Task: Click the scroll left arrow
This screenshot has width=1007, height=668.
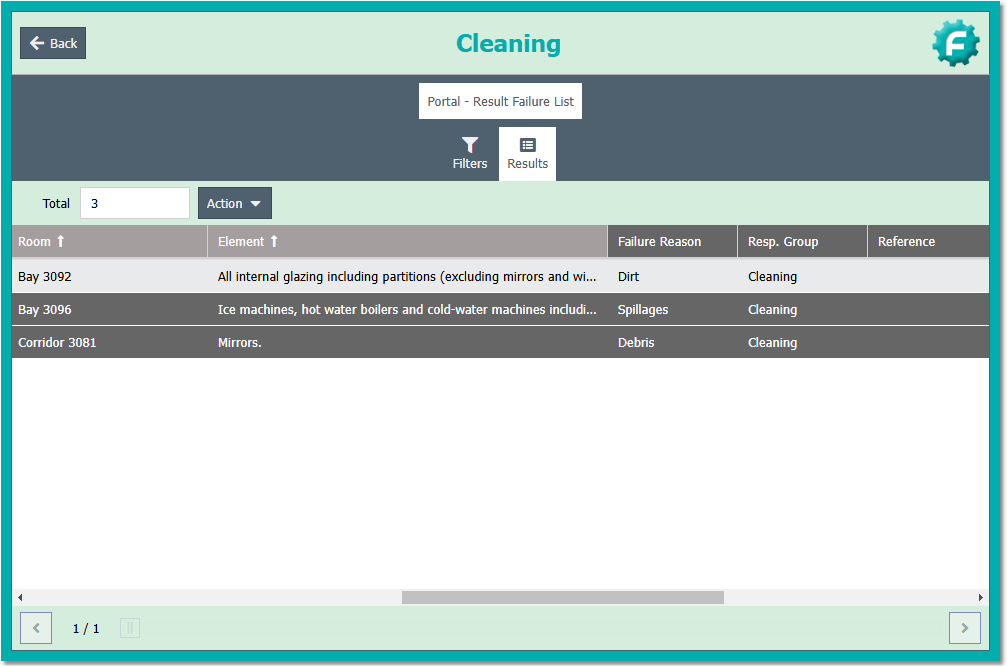Action: [20, 597]
